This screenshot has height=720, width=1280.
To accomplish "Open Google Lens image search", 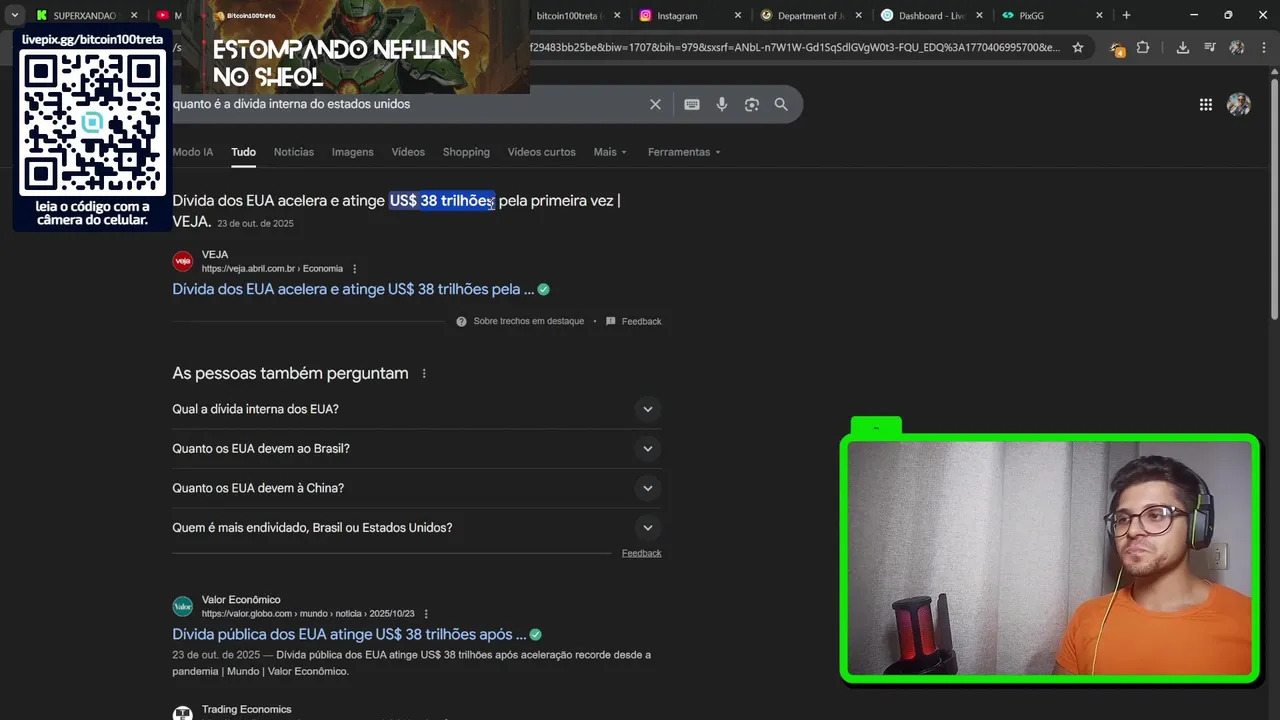I will [x=751, y=104].
